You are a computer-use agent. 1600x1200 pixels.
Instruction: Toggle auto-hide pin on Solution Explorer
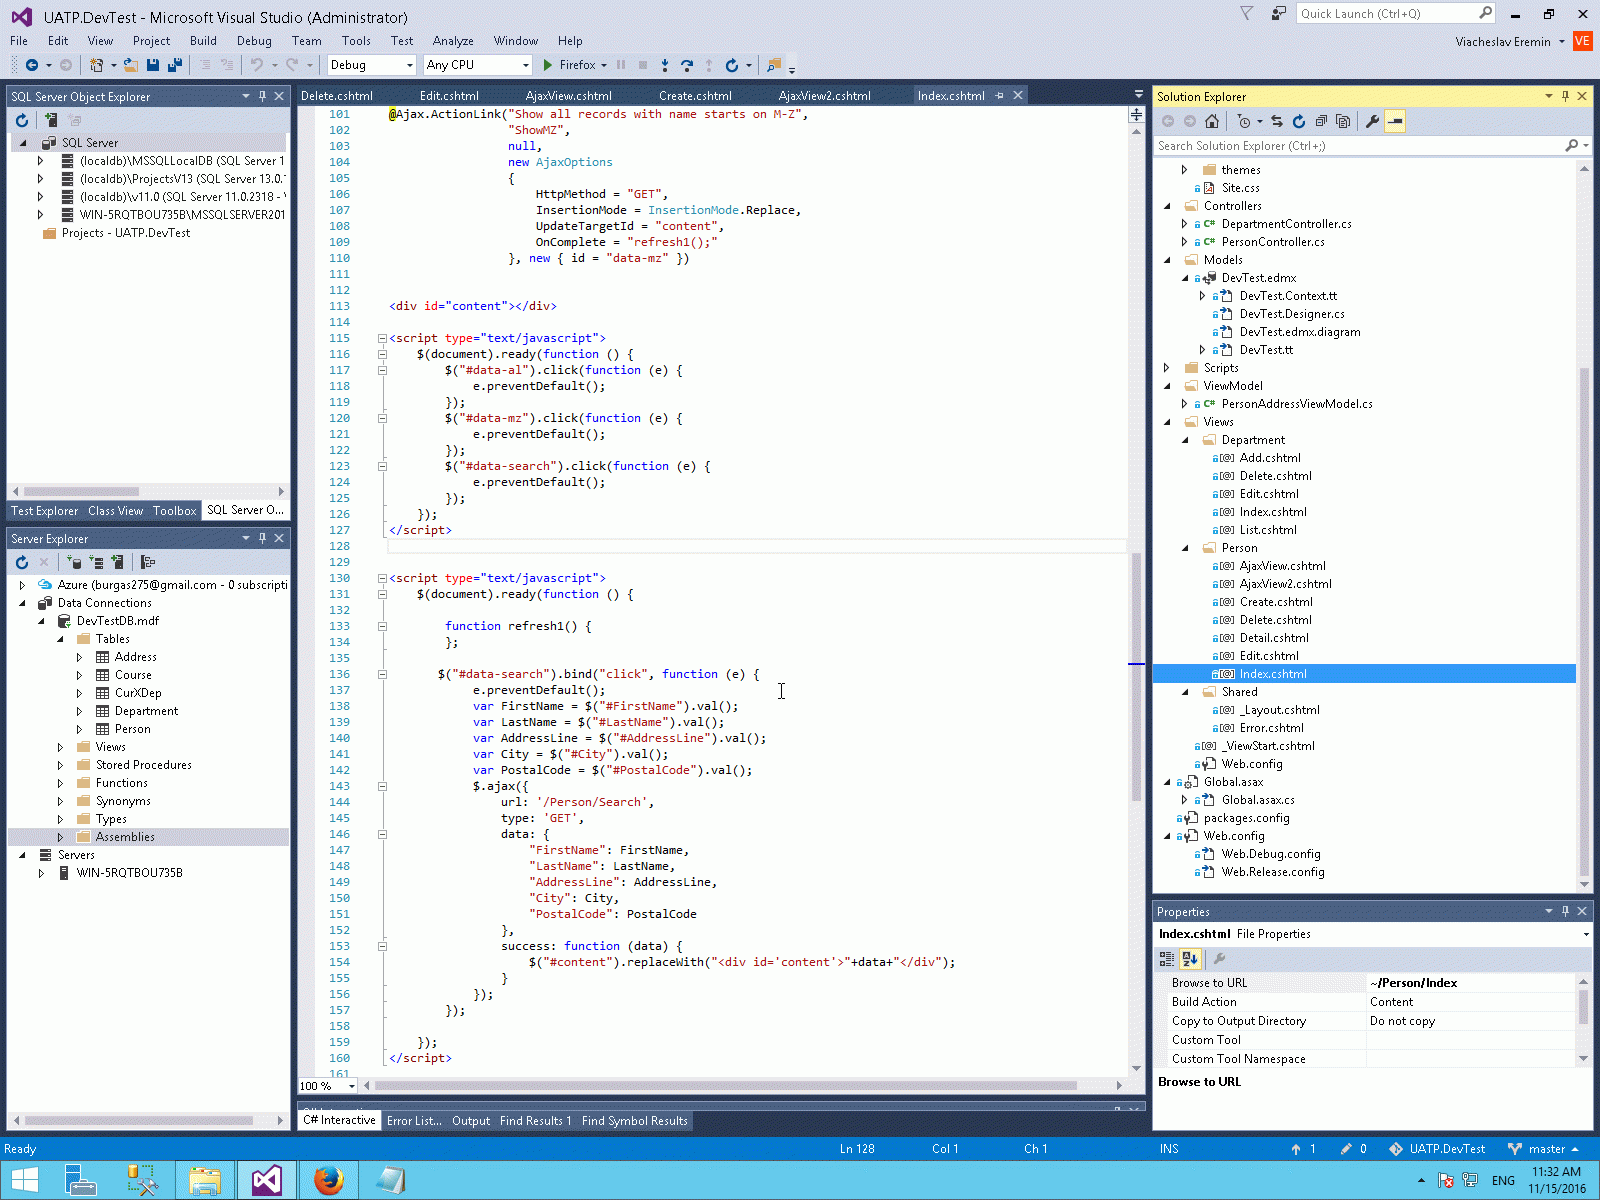click(x=1565, y=96)
